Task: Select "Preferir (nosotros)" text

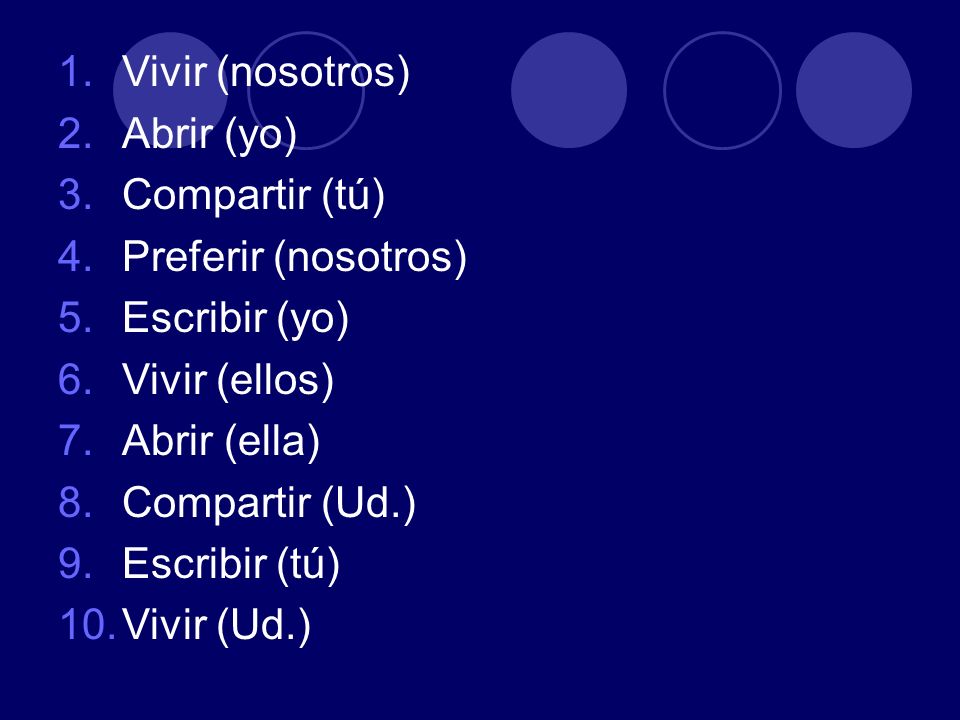Action: tap(294, 257)
